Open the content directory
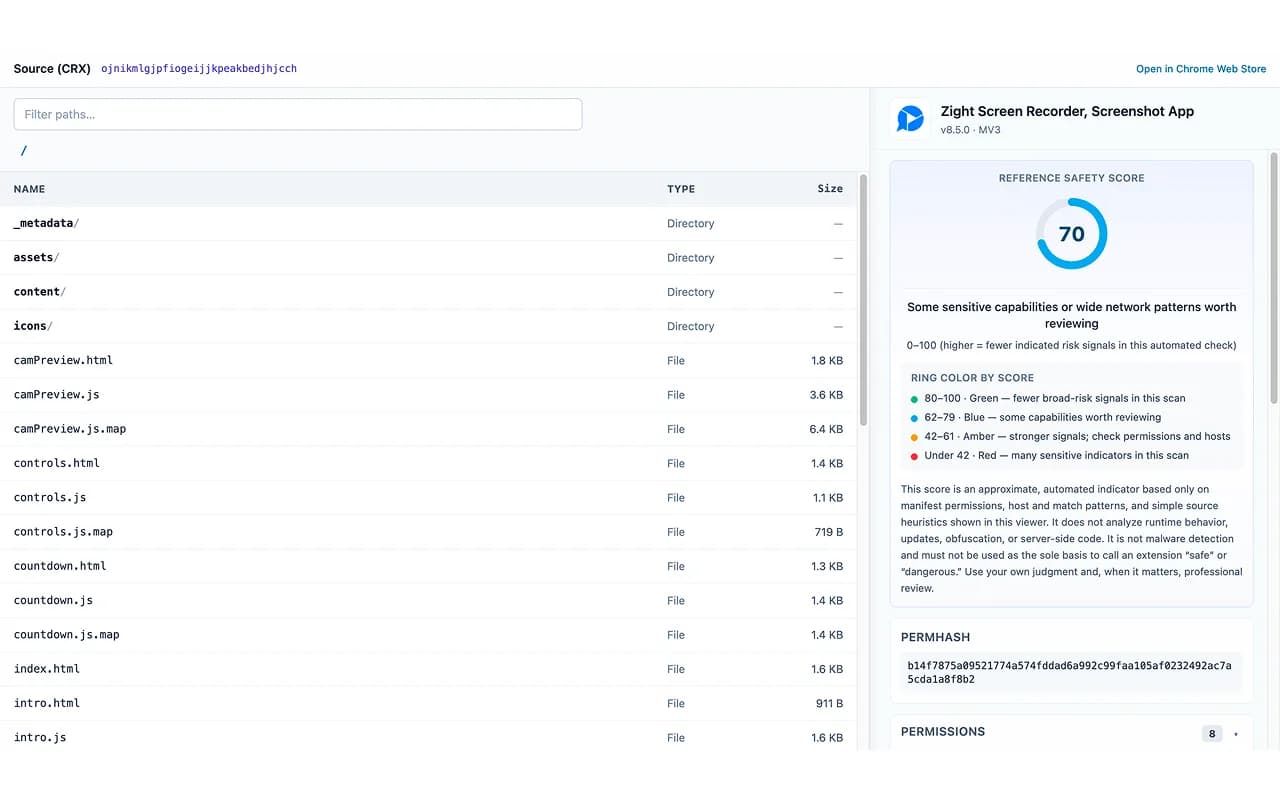This screenshot has width=1280, height=800. [x=40, y=292]
